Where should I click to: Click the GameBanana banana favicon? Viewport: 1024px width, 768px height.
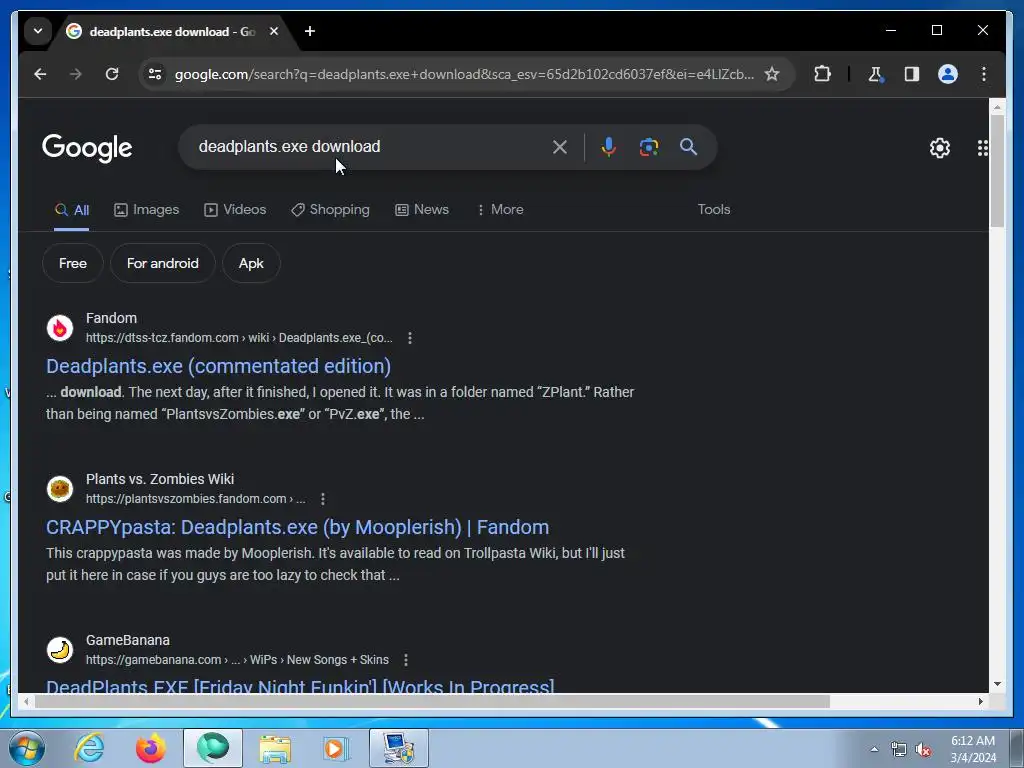point(60,650)
